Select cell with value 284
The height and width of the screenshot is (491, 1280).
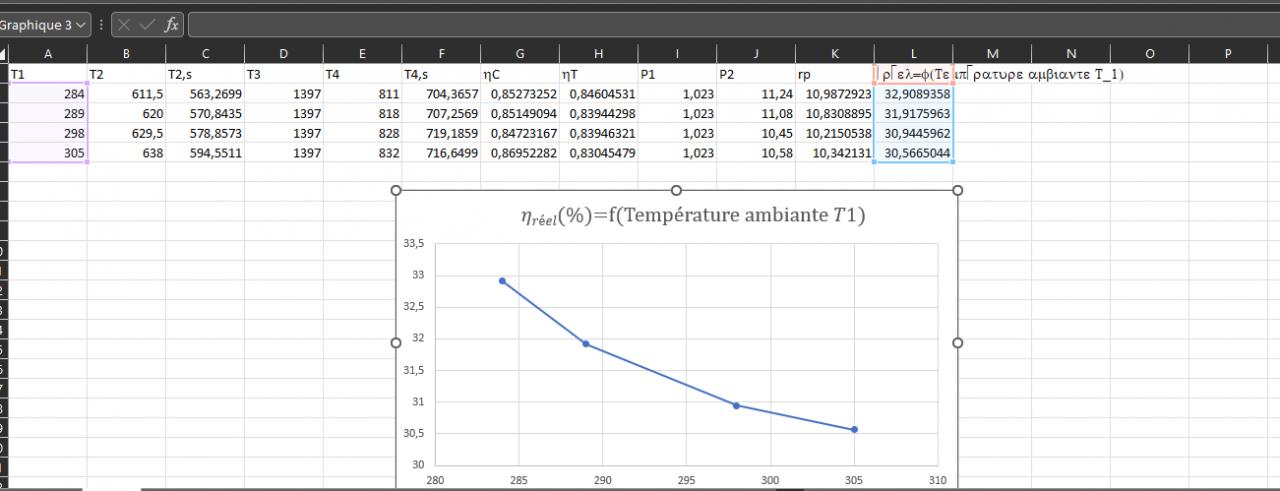pos(48,94)
